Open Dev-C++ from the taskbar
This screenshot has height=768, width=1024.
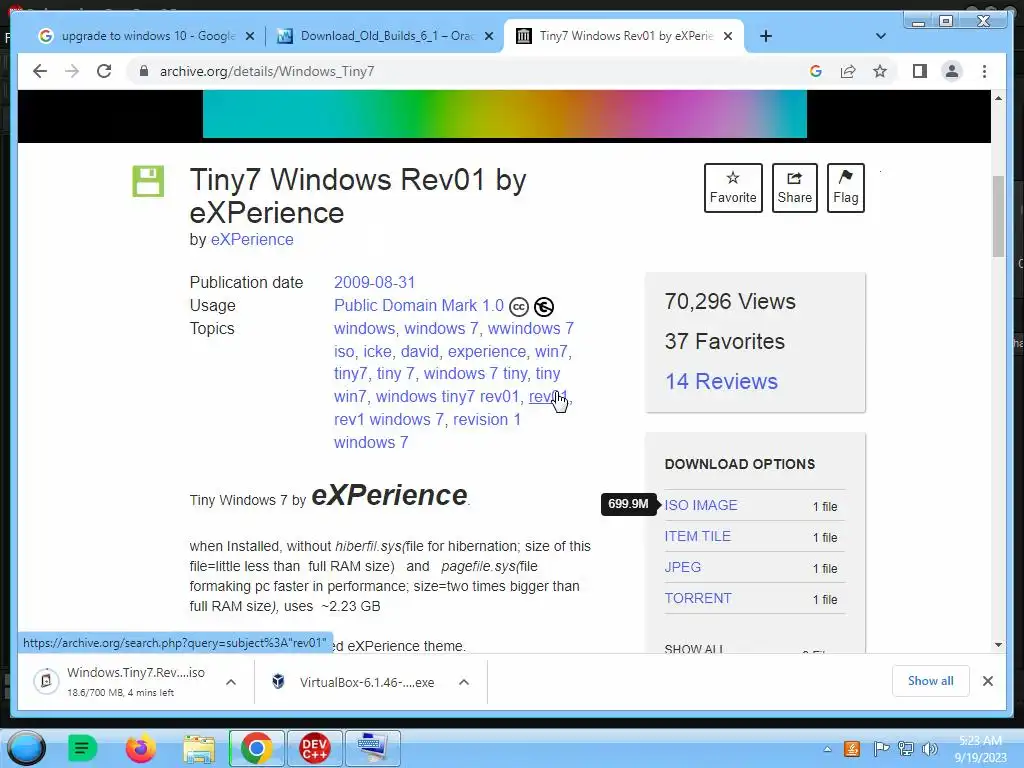[x=314, y=748]
